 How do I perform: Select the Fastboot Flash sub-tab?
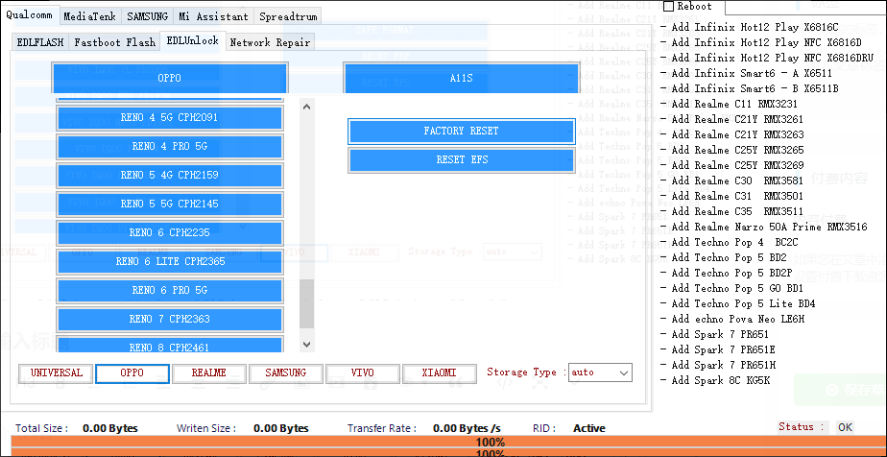(x=115, y=42)
